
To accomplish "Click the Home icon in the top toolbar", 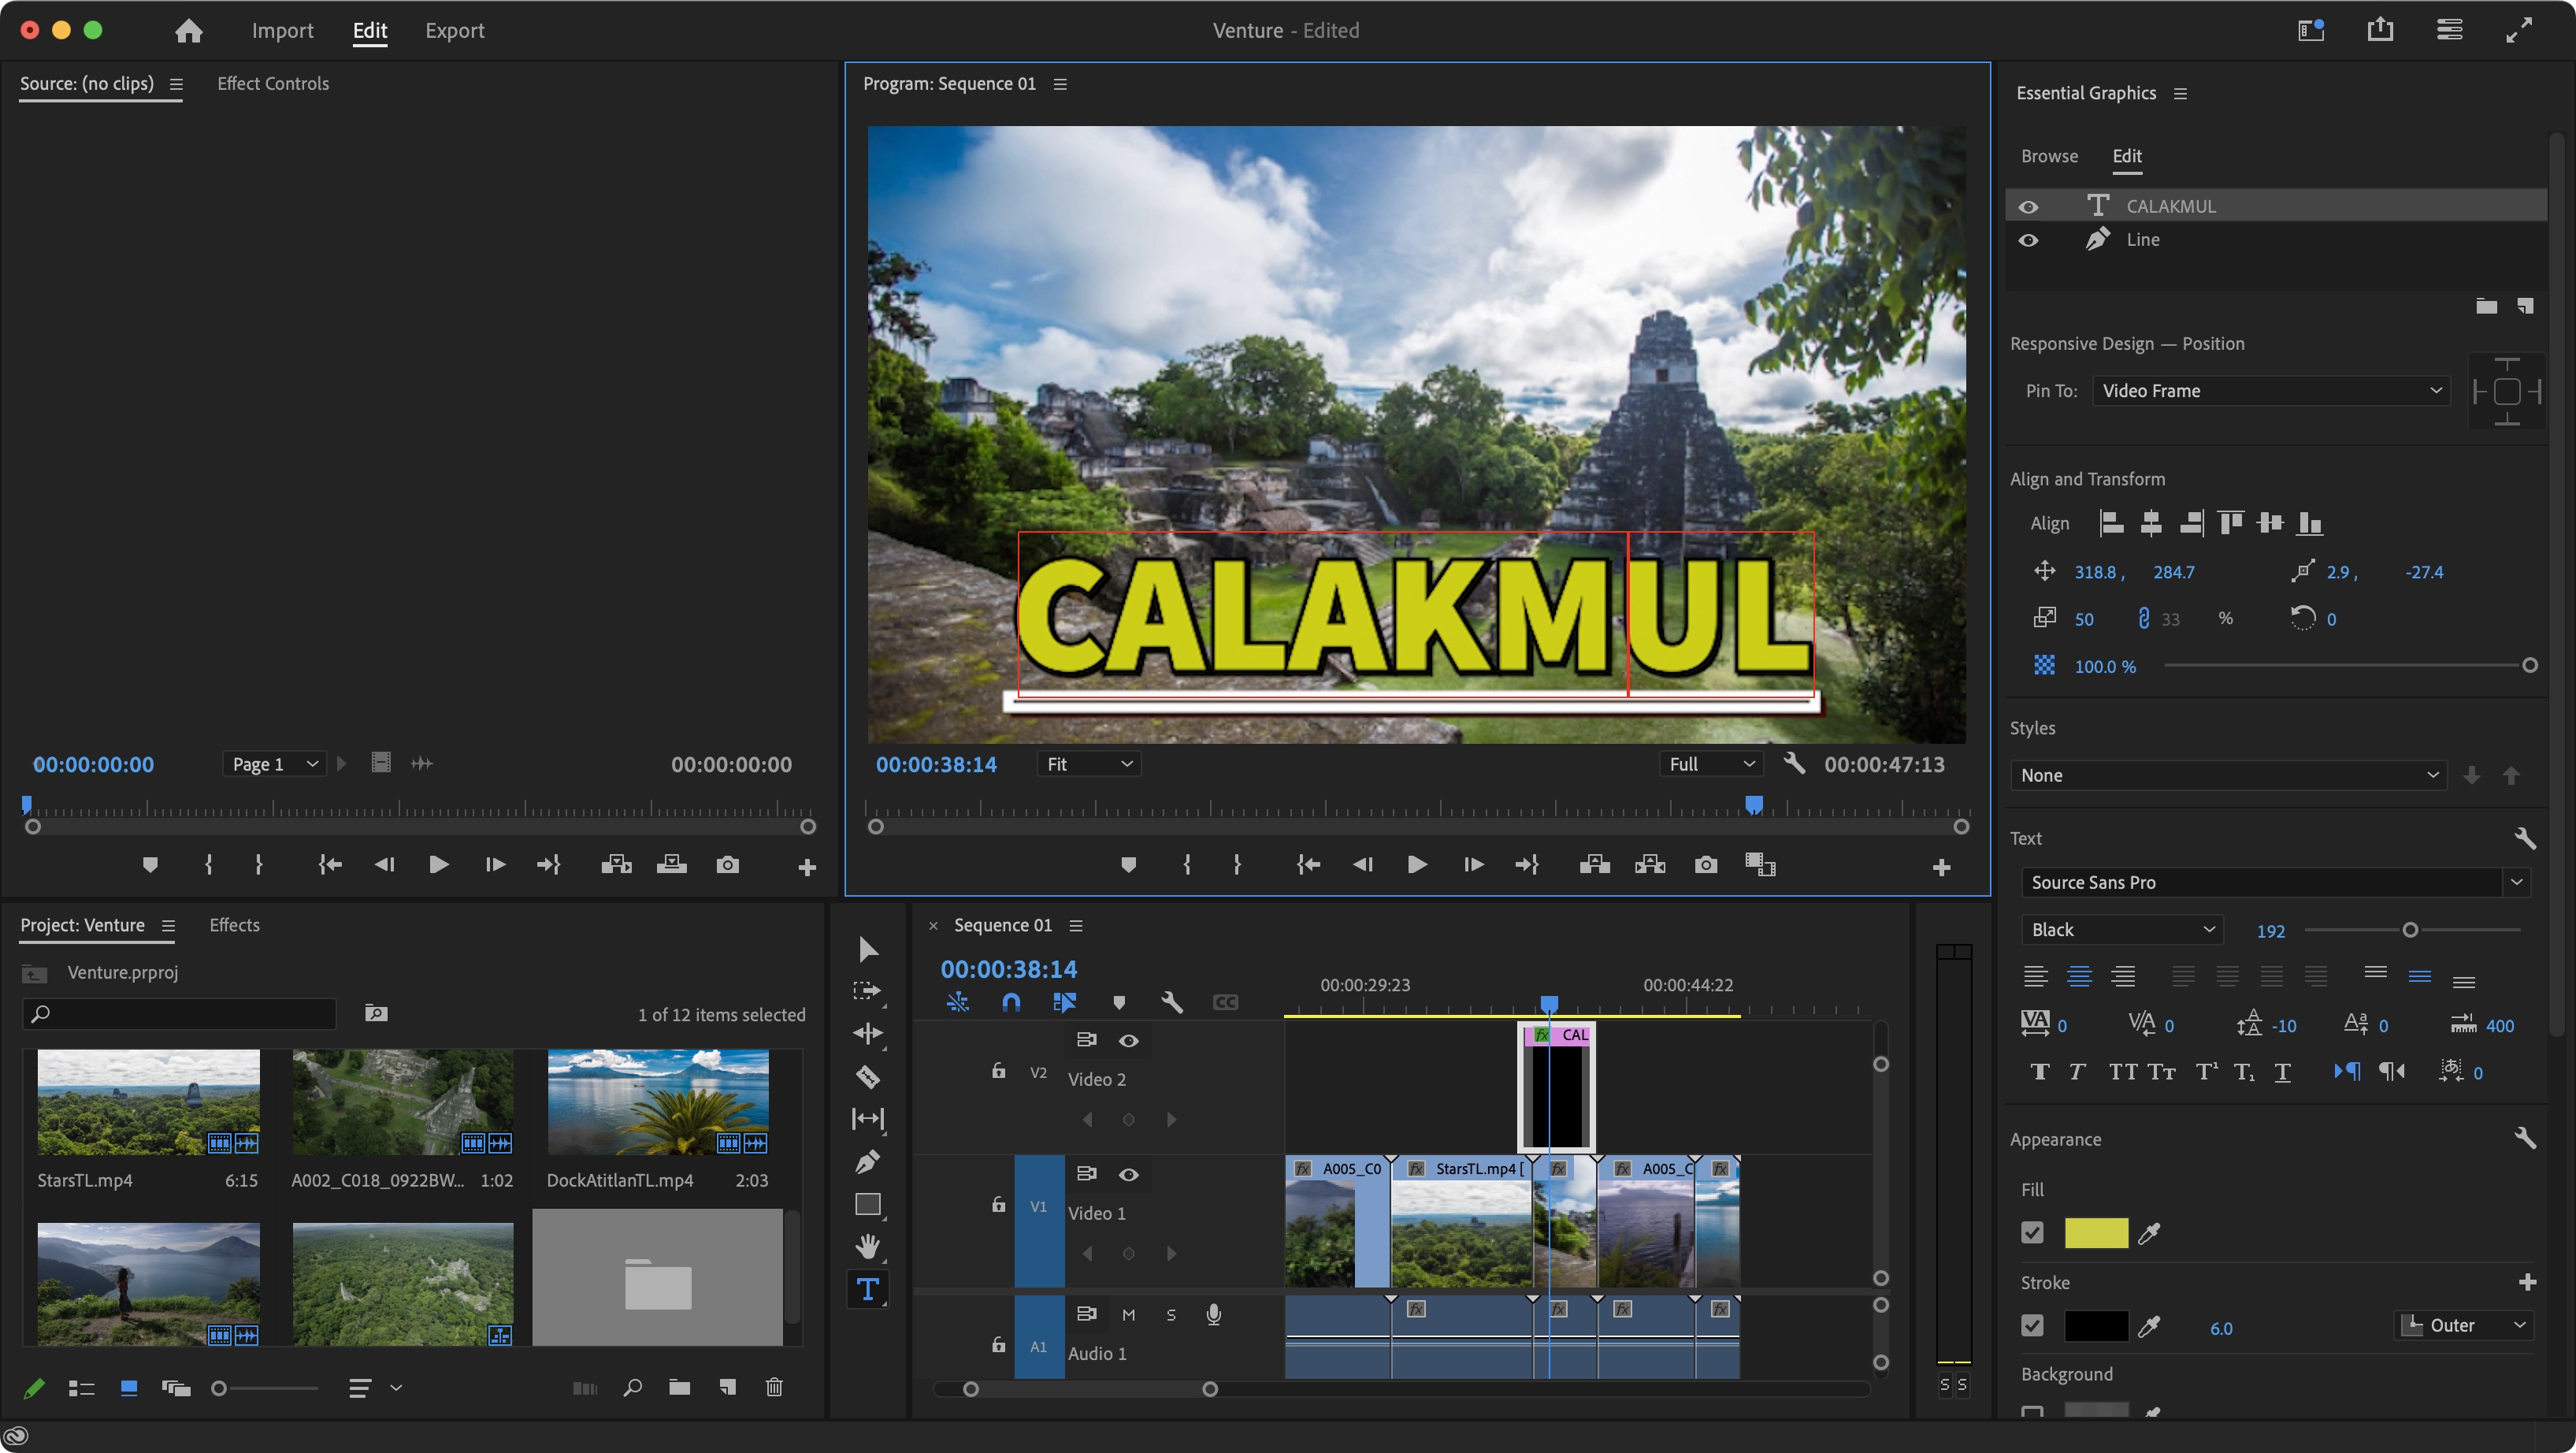I will pyautogui.click(x=188, y=30).
